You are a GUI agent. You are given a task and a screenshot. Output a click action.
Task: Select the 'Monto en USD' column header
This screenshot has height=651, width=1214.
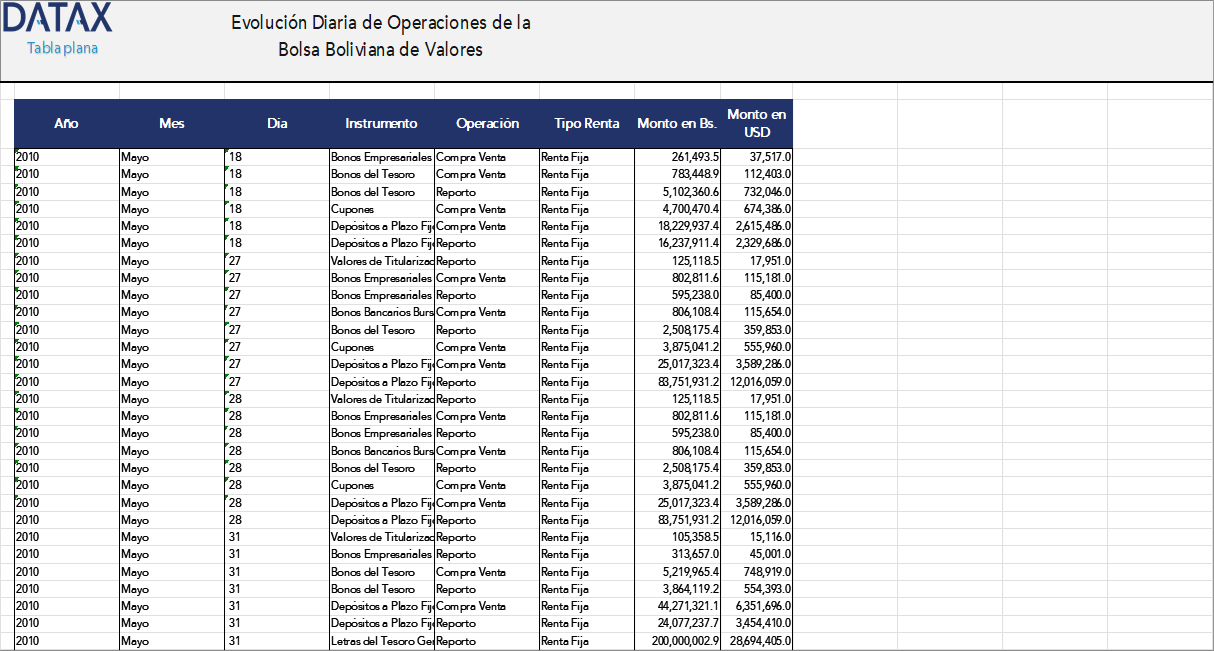[756, 123]
